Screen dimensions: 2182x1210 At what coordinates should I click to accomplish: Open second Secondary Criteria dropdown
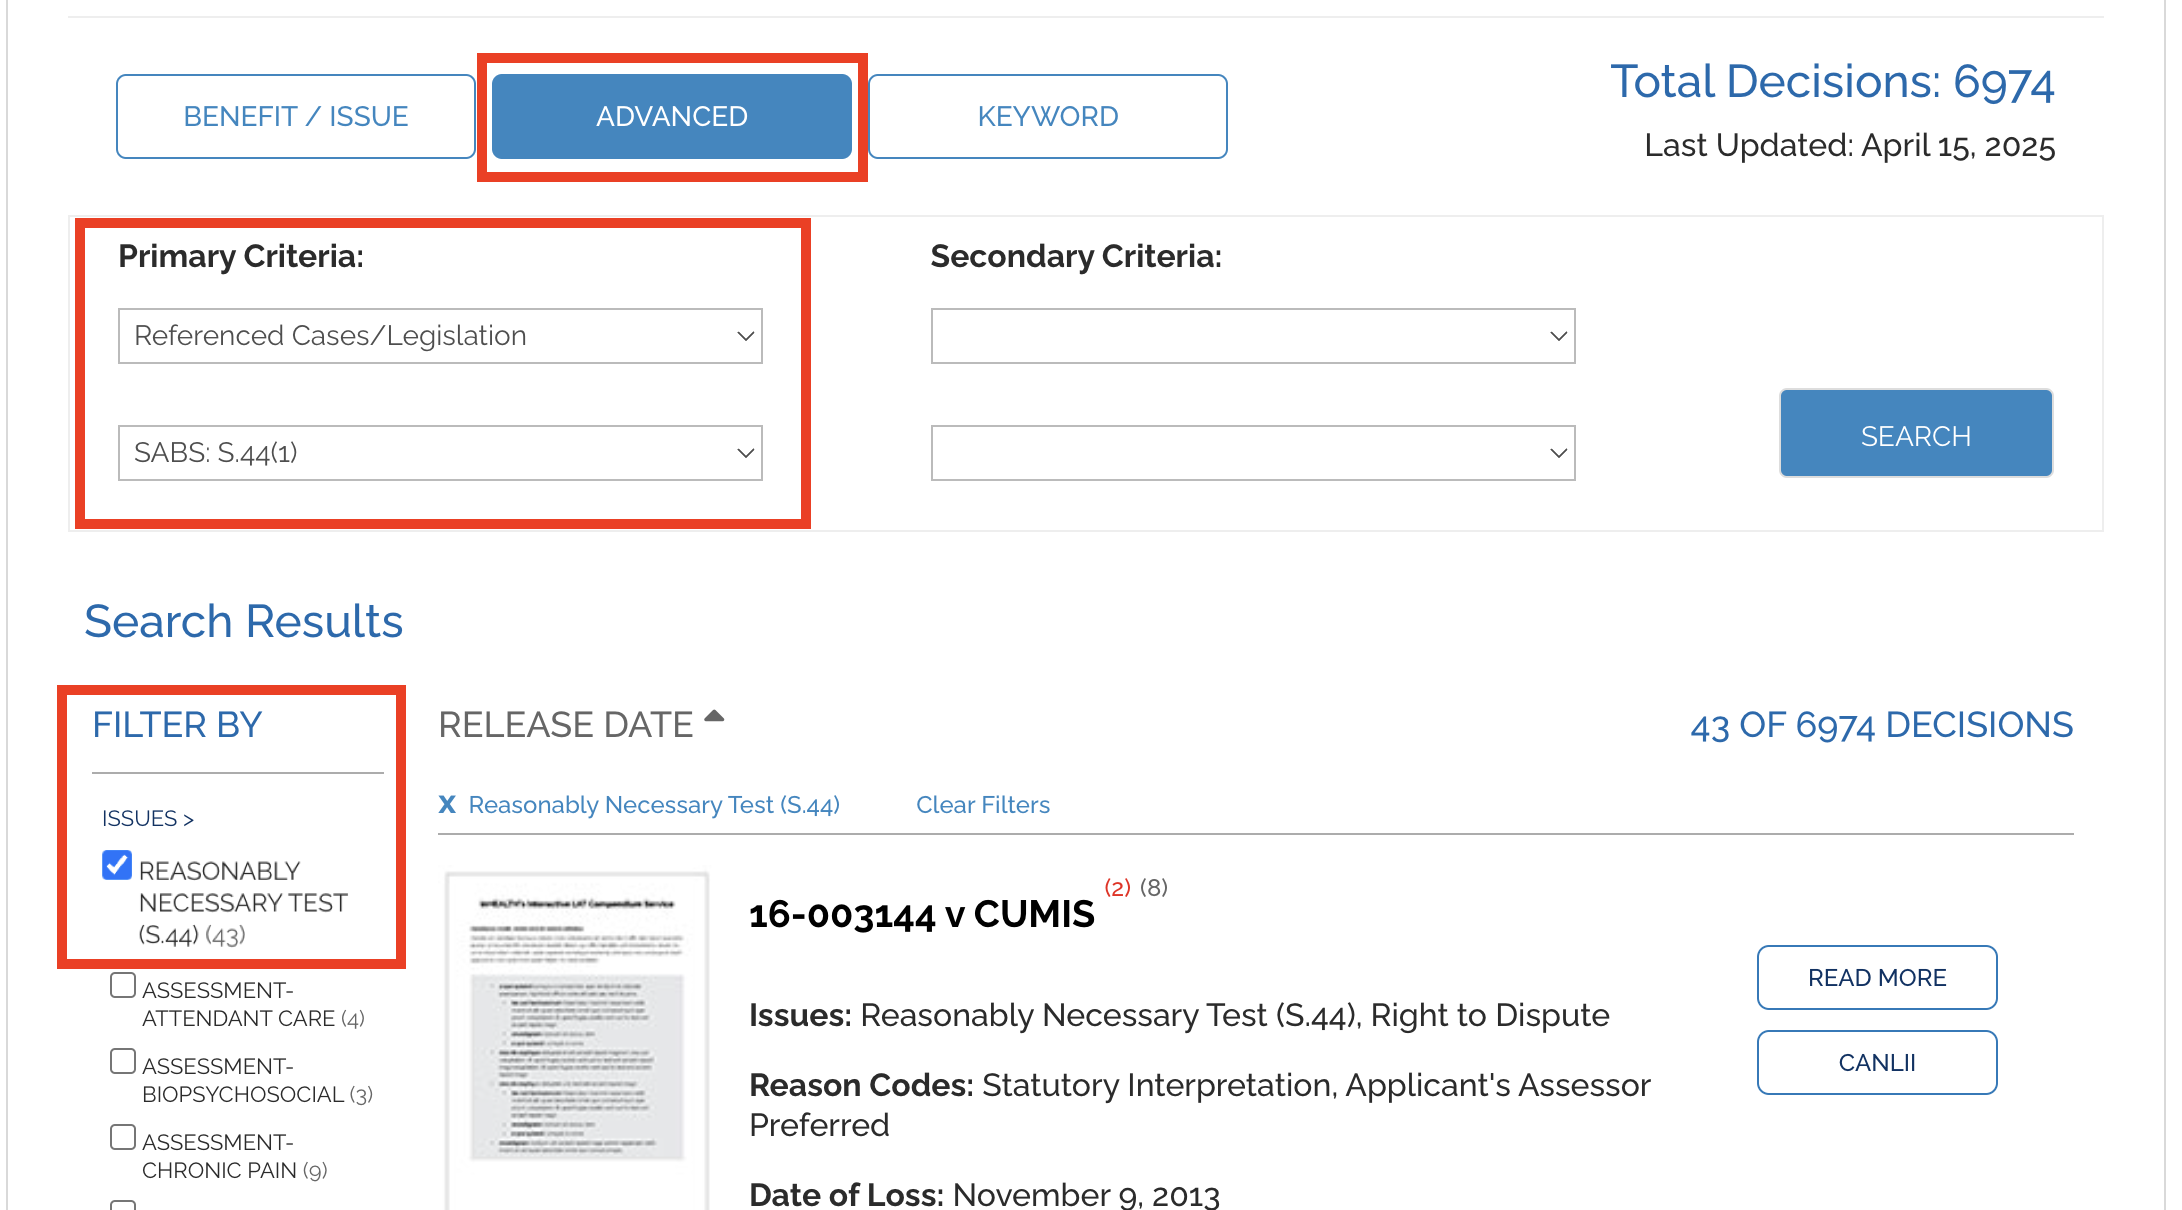coord(1253,453)
